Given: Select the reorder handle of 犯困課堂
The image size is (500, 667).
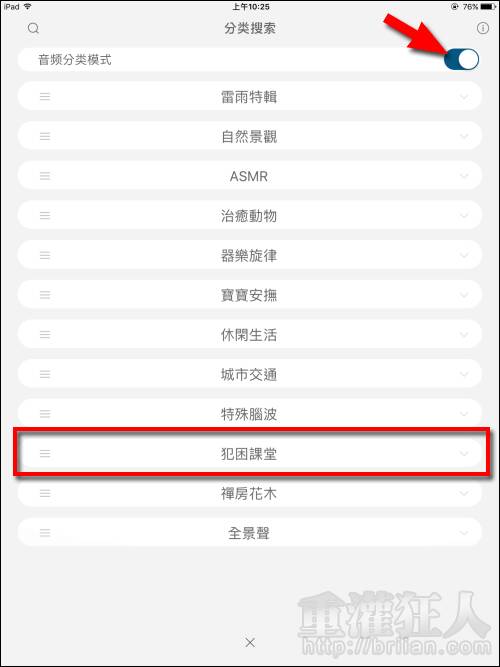Looking at the screenshot, I should [x=45, y=453].
